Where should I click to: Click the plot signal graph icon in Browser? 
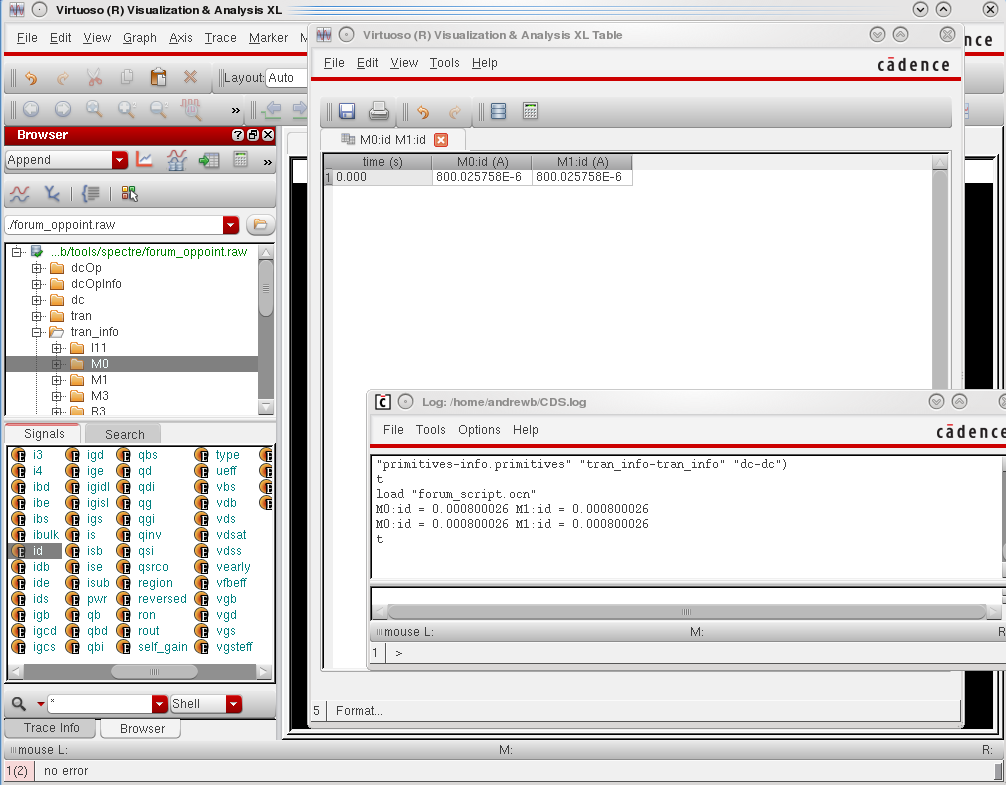click(144, 160)
